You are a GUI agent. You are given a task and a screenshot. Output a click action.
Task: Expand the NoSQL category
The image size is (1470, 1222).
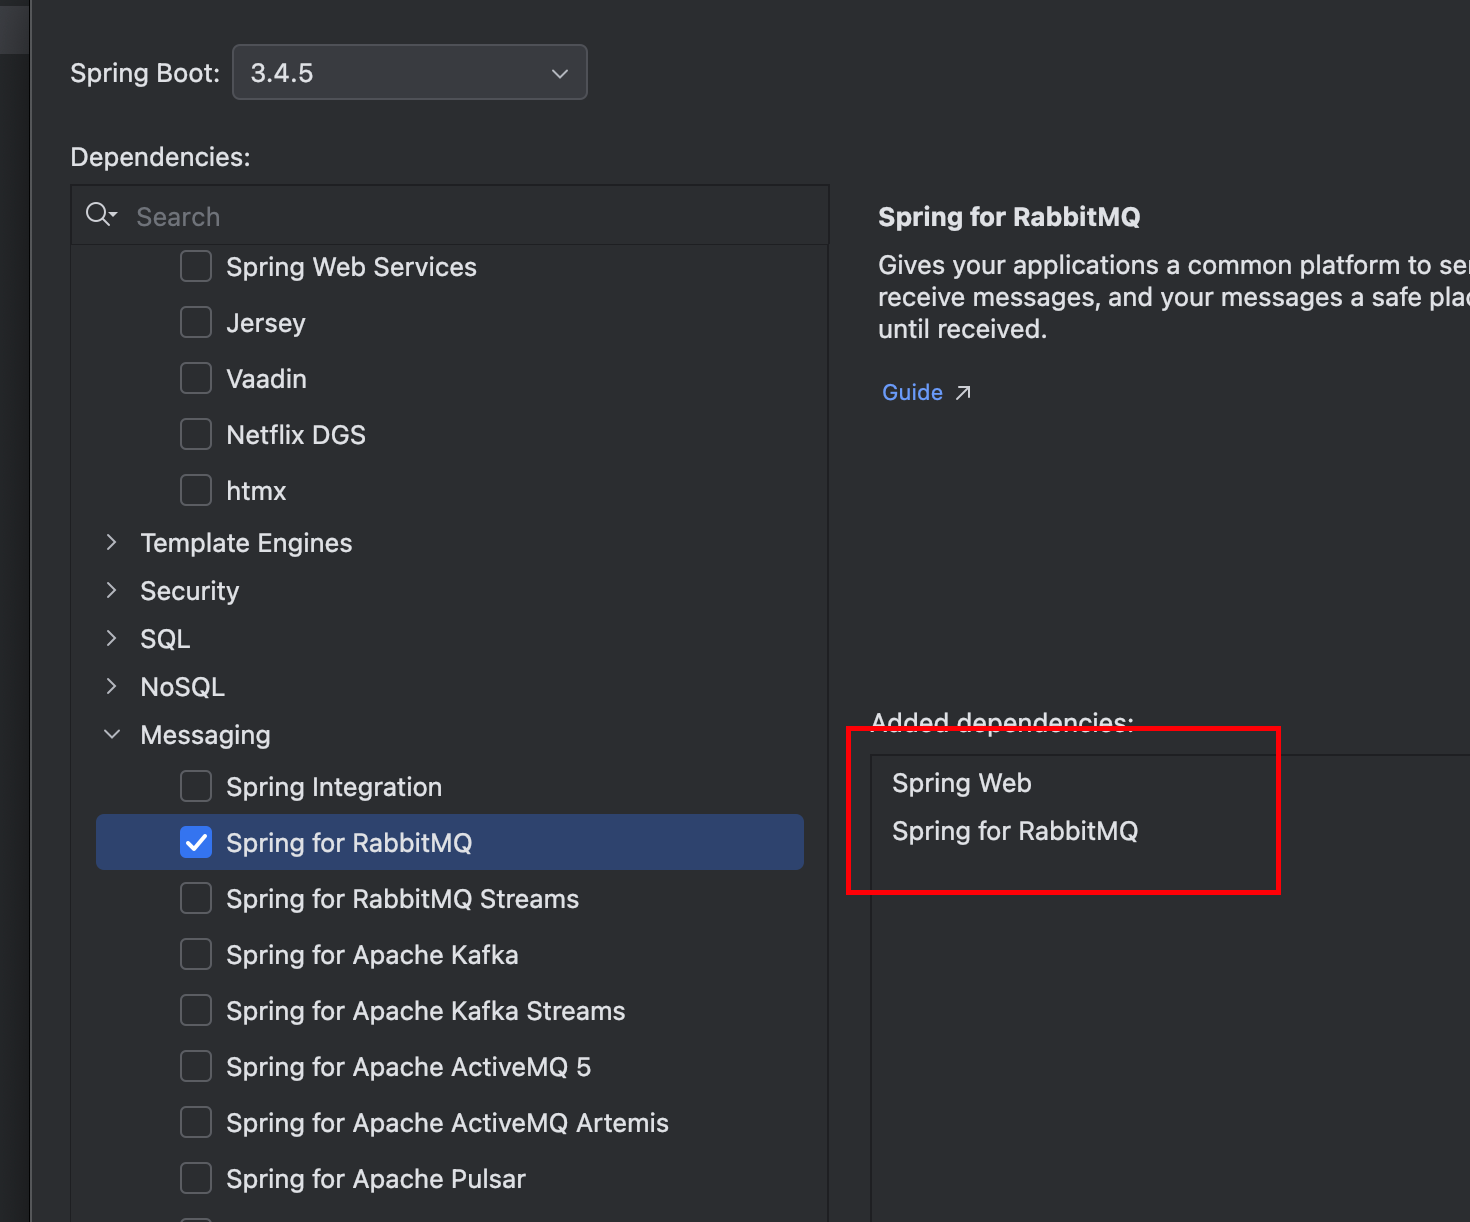(x=111, y=686)
